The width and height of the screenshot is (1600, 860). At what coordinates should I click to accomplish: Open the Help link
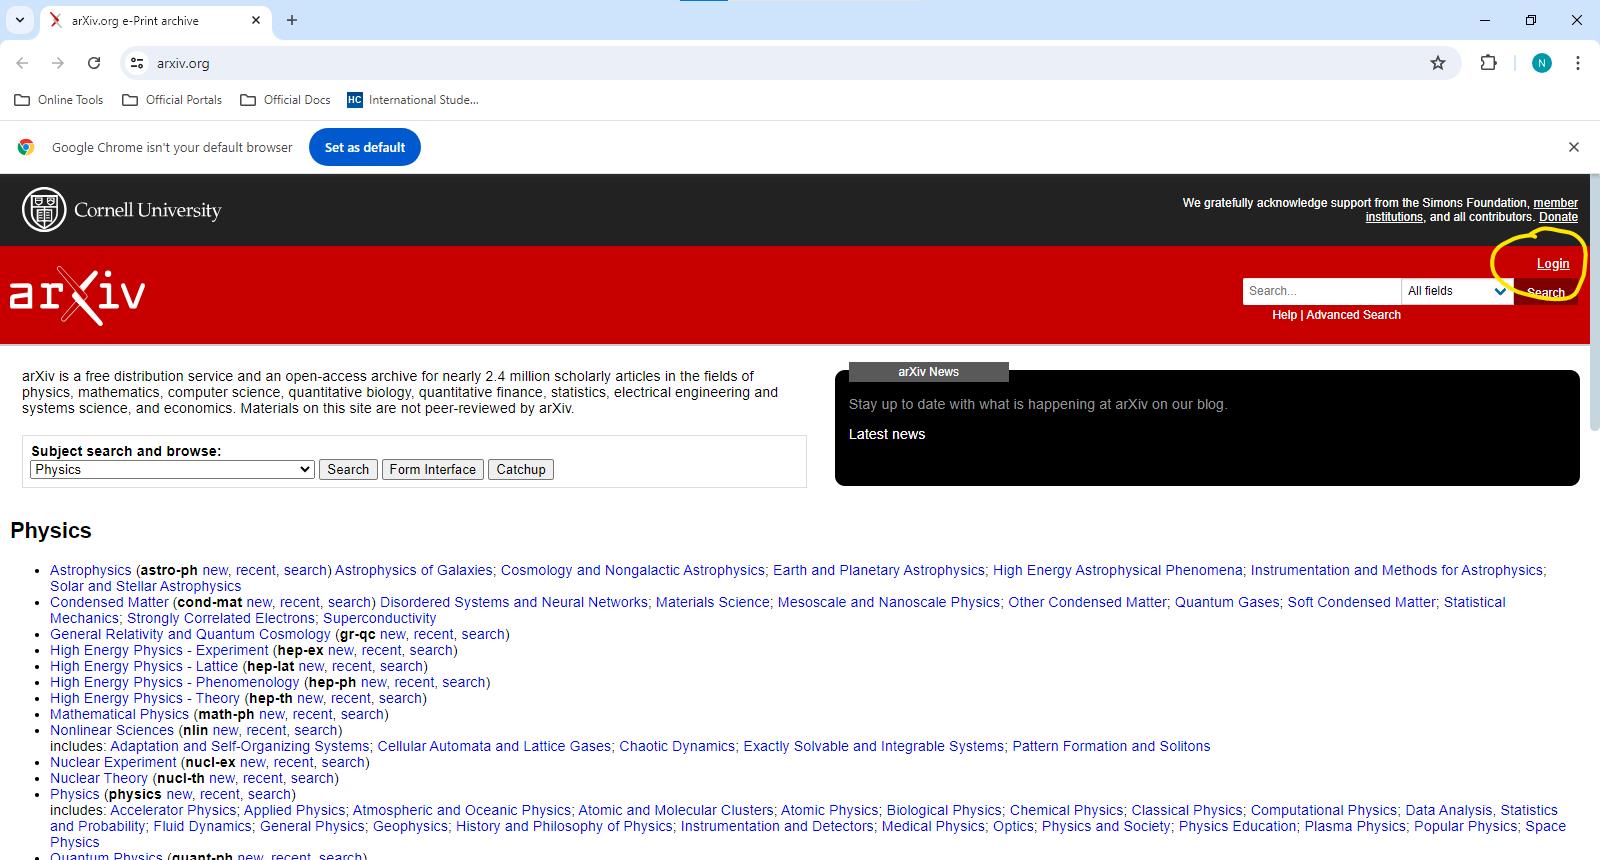click(1284, 315)
